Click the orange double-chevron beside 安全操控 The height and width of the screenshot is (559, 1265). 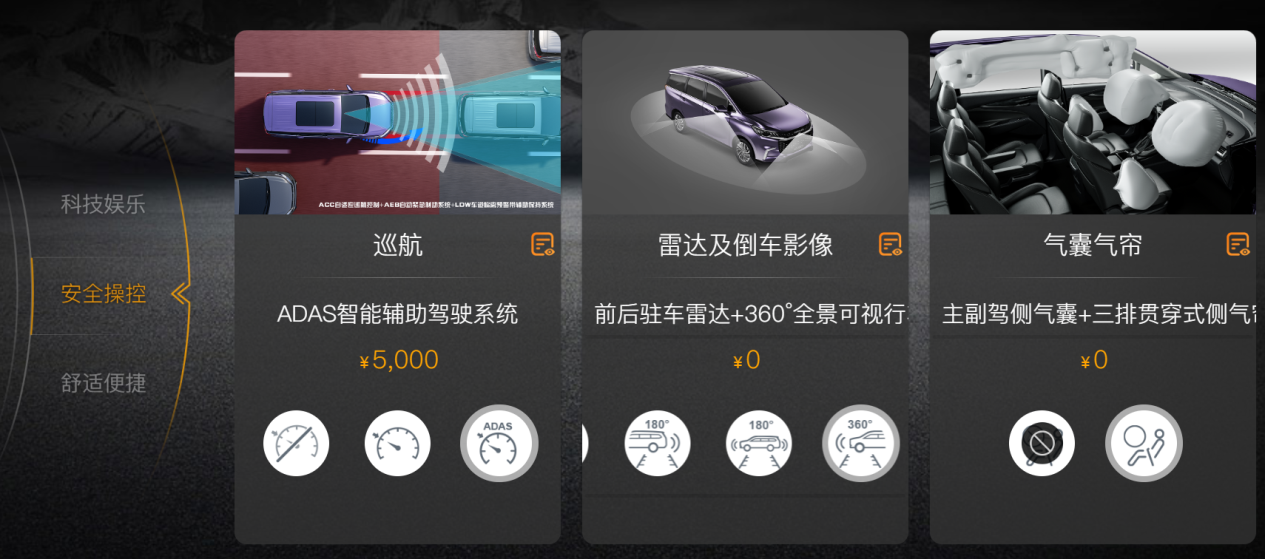(180, 294)
